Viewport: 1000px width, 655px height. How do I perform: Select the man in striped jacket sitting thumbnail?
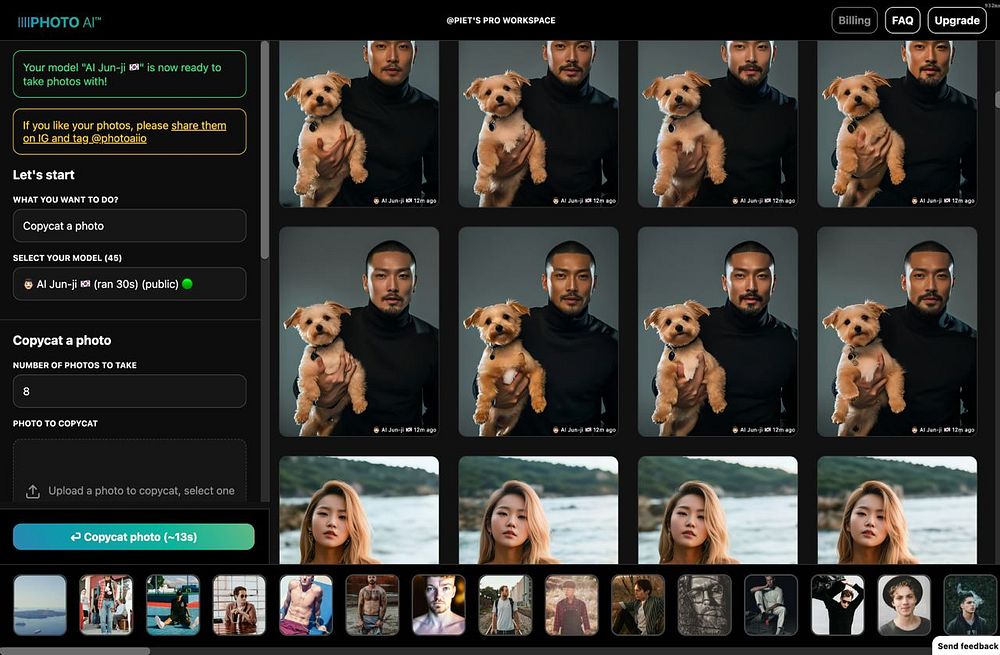(x=638, y=605)
